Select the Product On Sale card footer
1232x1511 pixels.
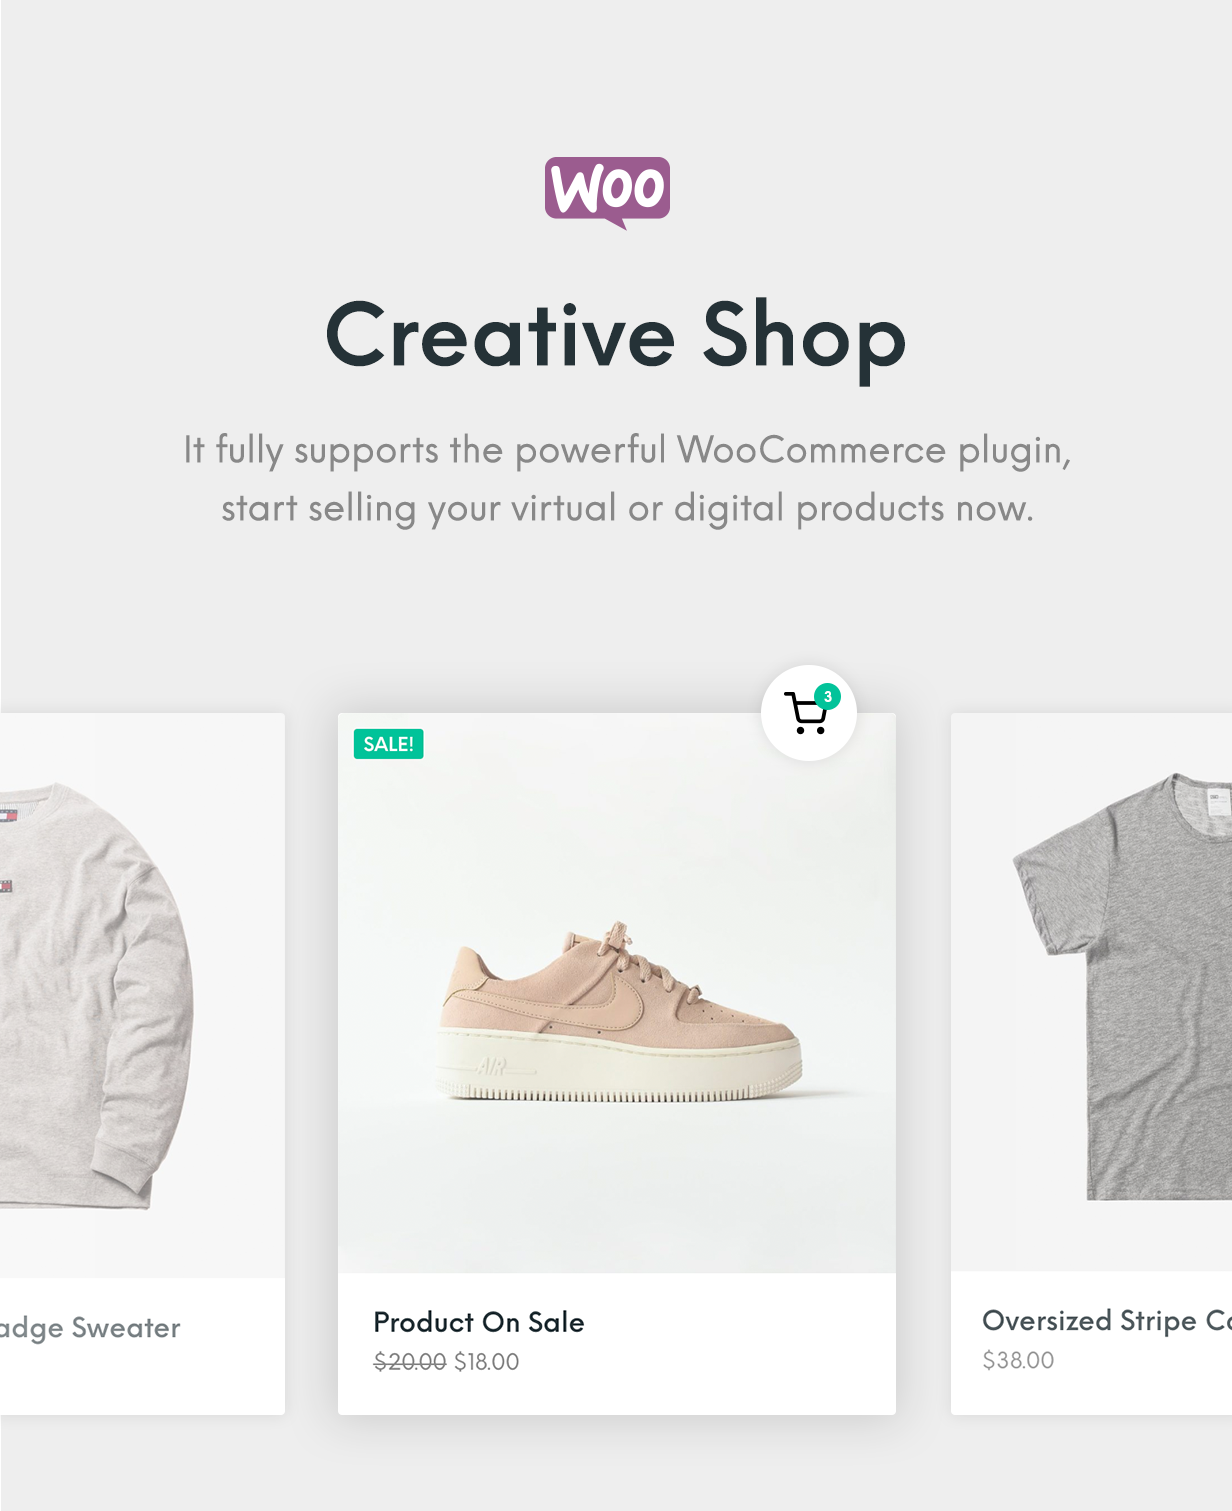pos(617,1344)
